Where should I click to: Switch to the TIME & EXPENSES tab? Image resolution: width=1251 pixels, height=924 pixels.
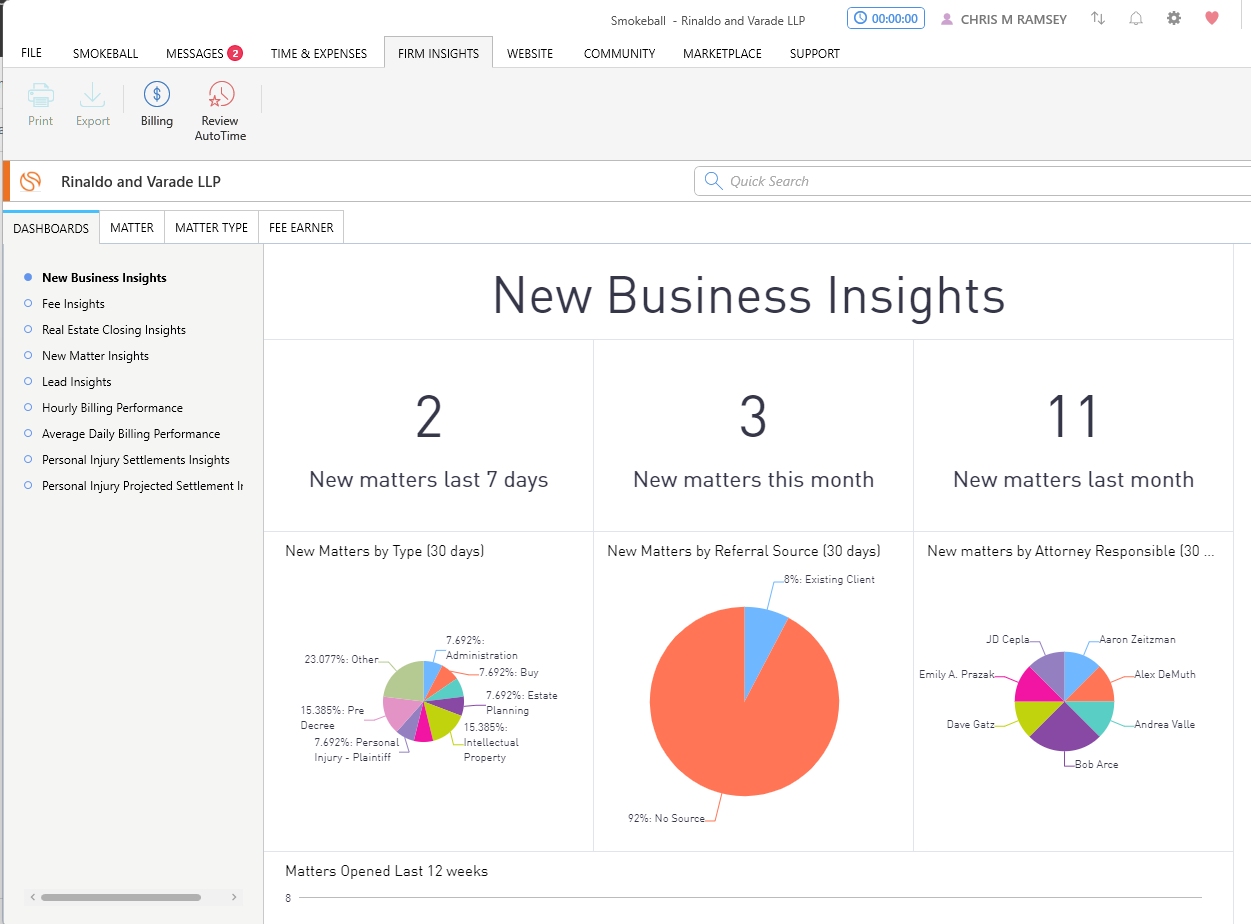click(x=319, y=53)
